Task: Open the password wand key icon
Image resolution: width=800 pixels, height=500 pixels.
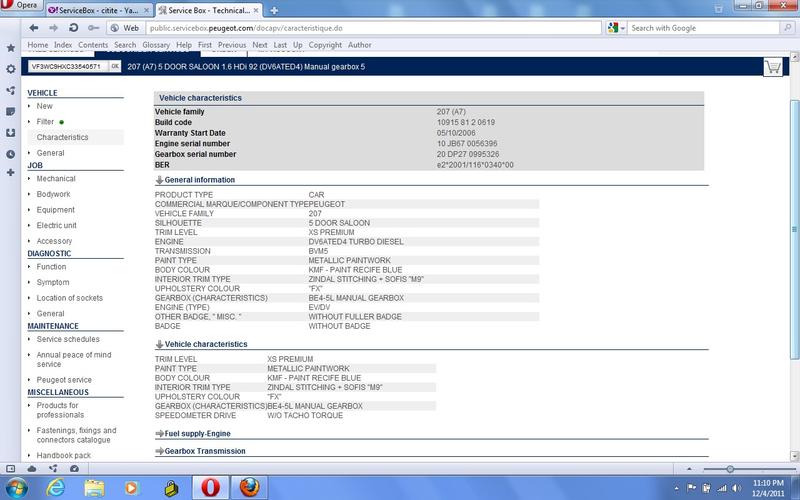Action: click(93, 28)
